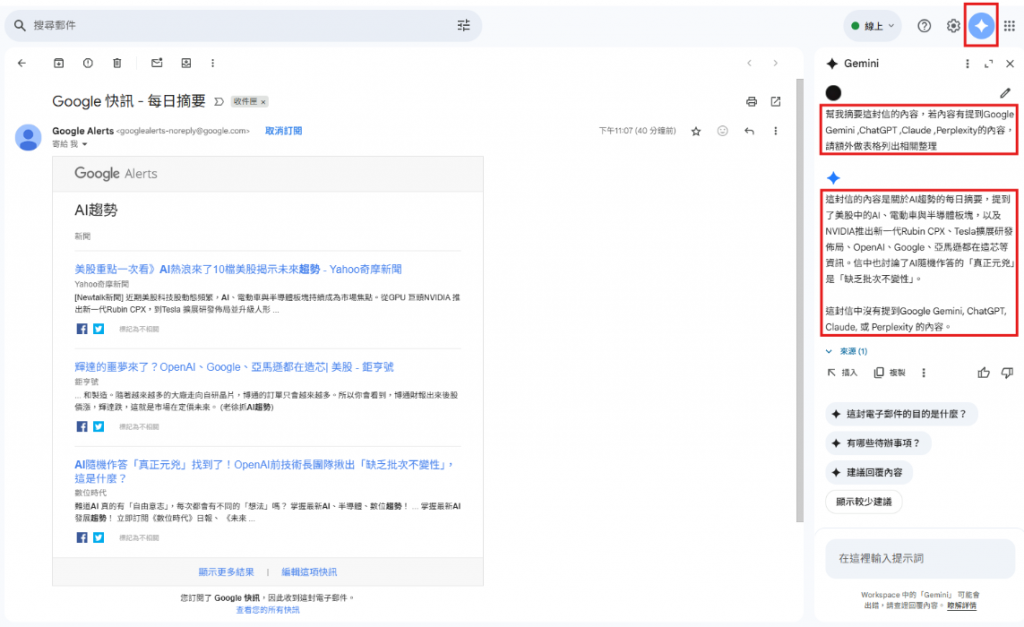Image resolution: width=1024 pixels, height=627 pixels.
Task: Share the 數位時代 article on Twitter
Action: coord(98,538)
